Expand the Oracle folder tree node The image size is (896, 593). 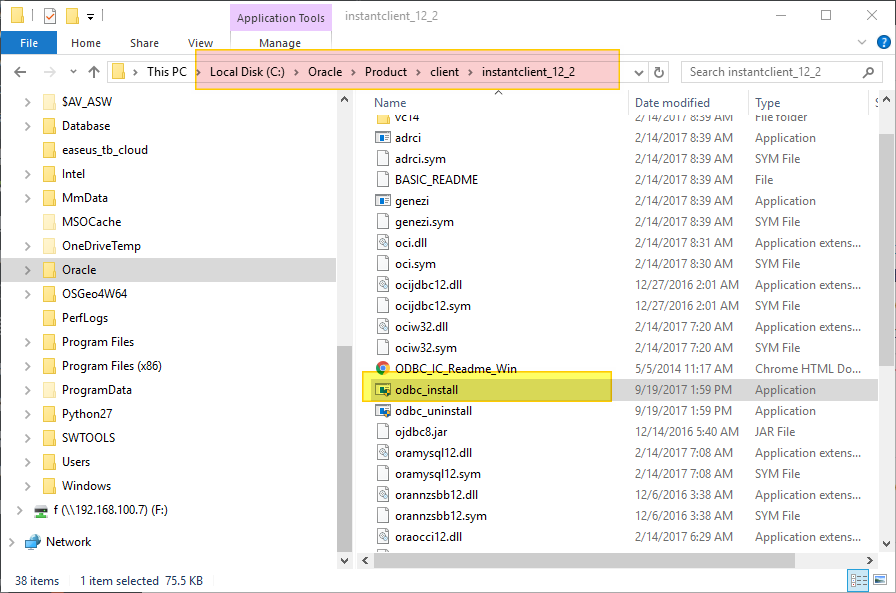point(27,270)
